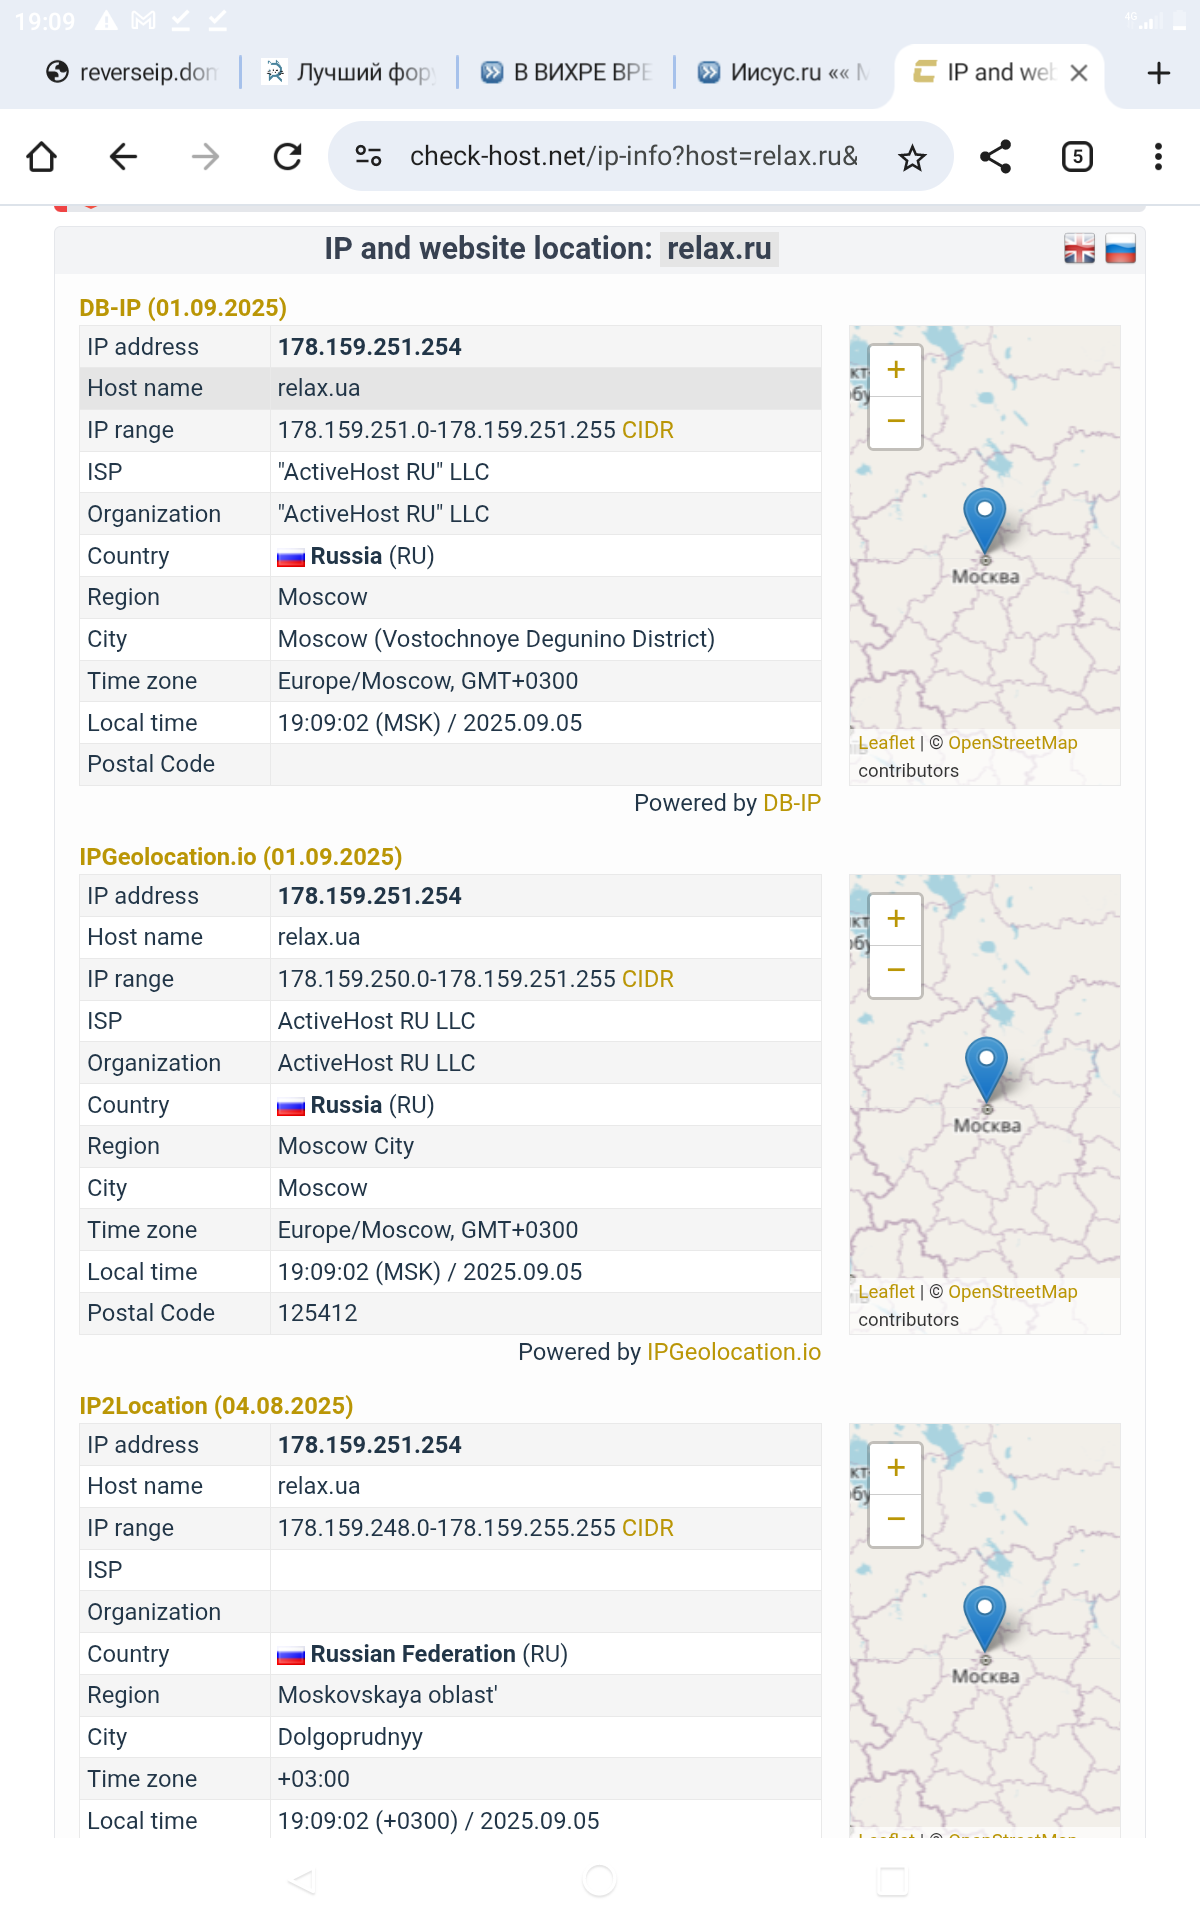Select the 'Dolgoprudnyy' city value
1200x1920 pixels.
click(x=350, y=1737)
